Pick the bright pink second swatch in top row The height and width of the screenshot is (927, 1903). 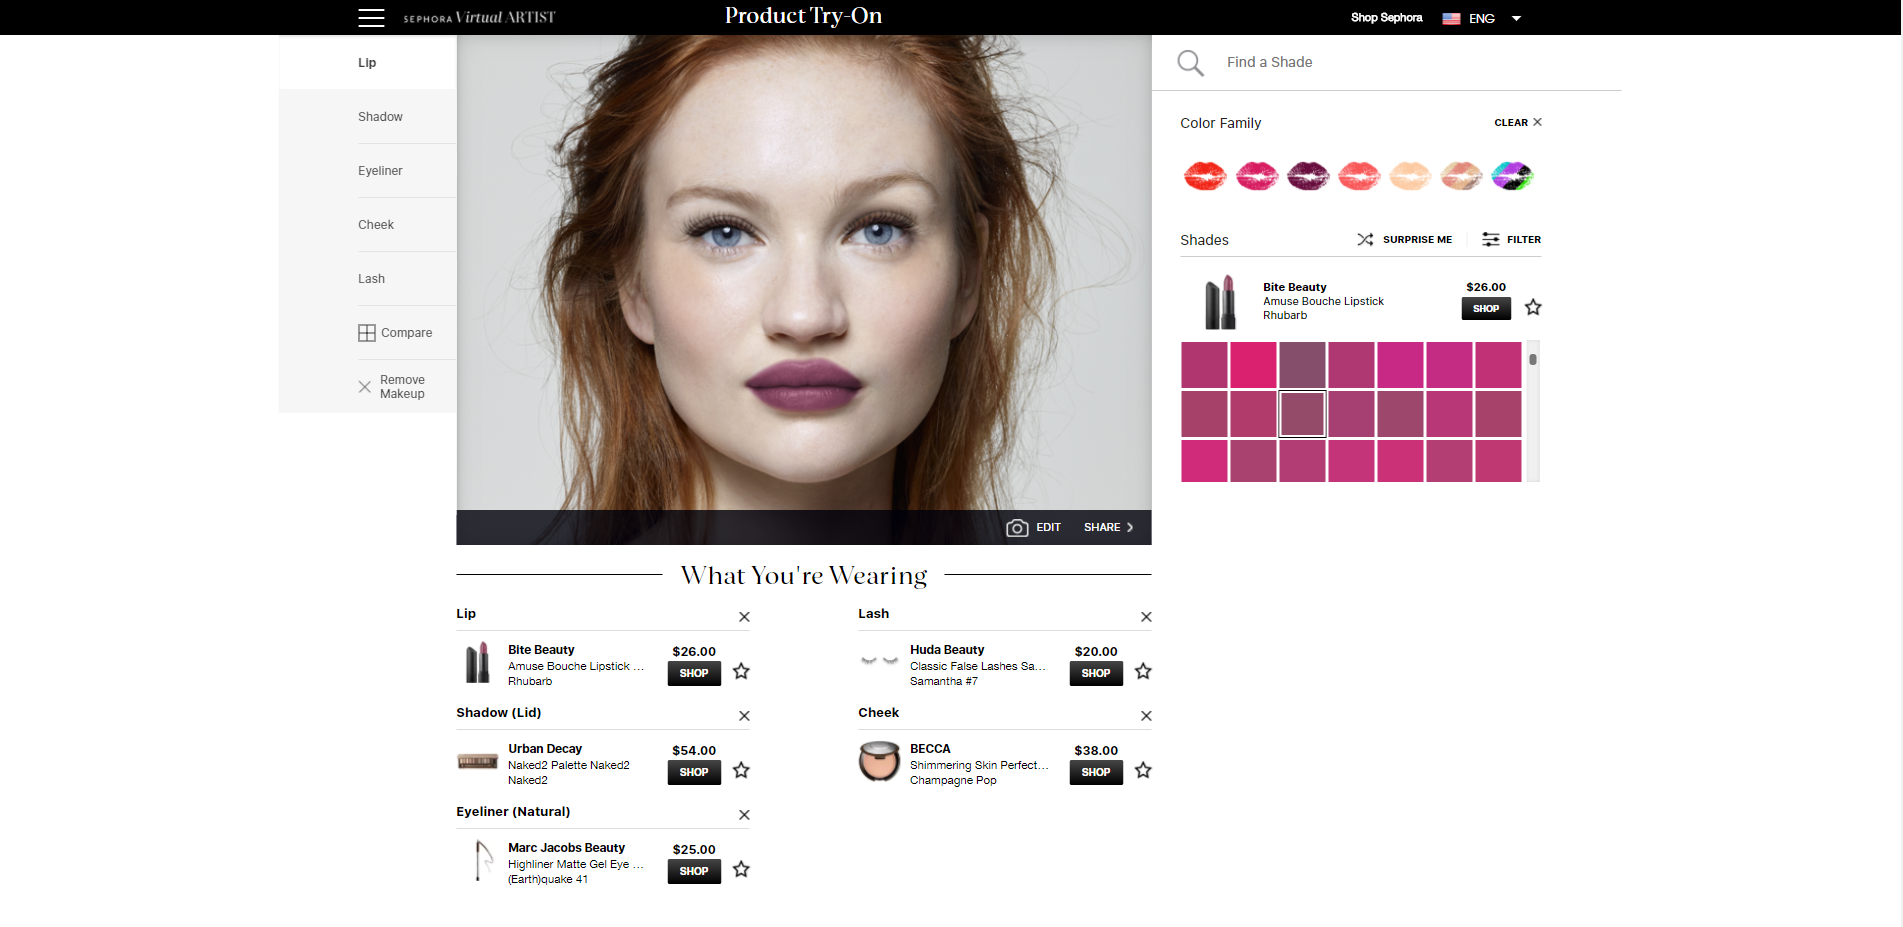tap(1253, 365)
